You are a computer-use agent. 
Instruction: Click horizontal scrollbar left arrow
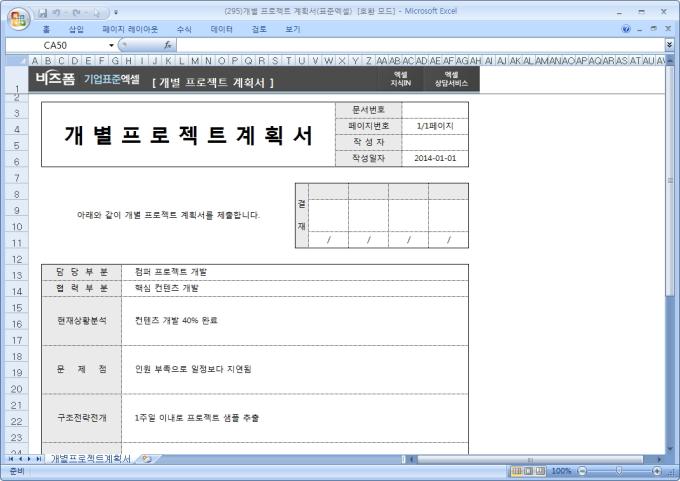click(x=412, y=459)
